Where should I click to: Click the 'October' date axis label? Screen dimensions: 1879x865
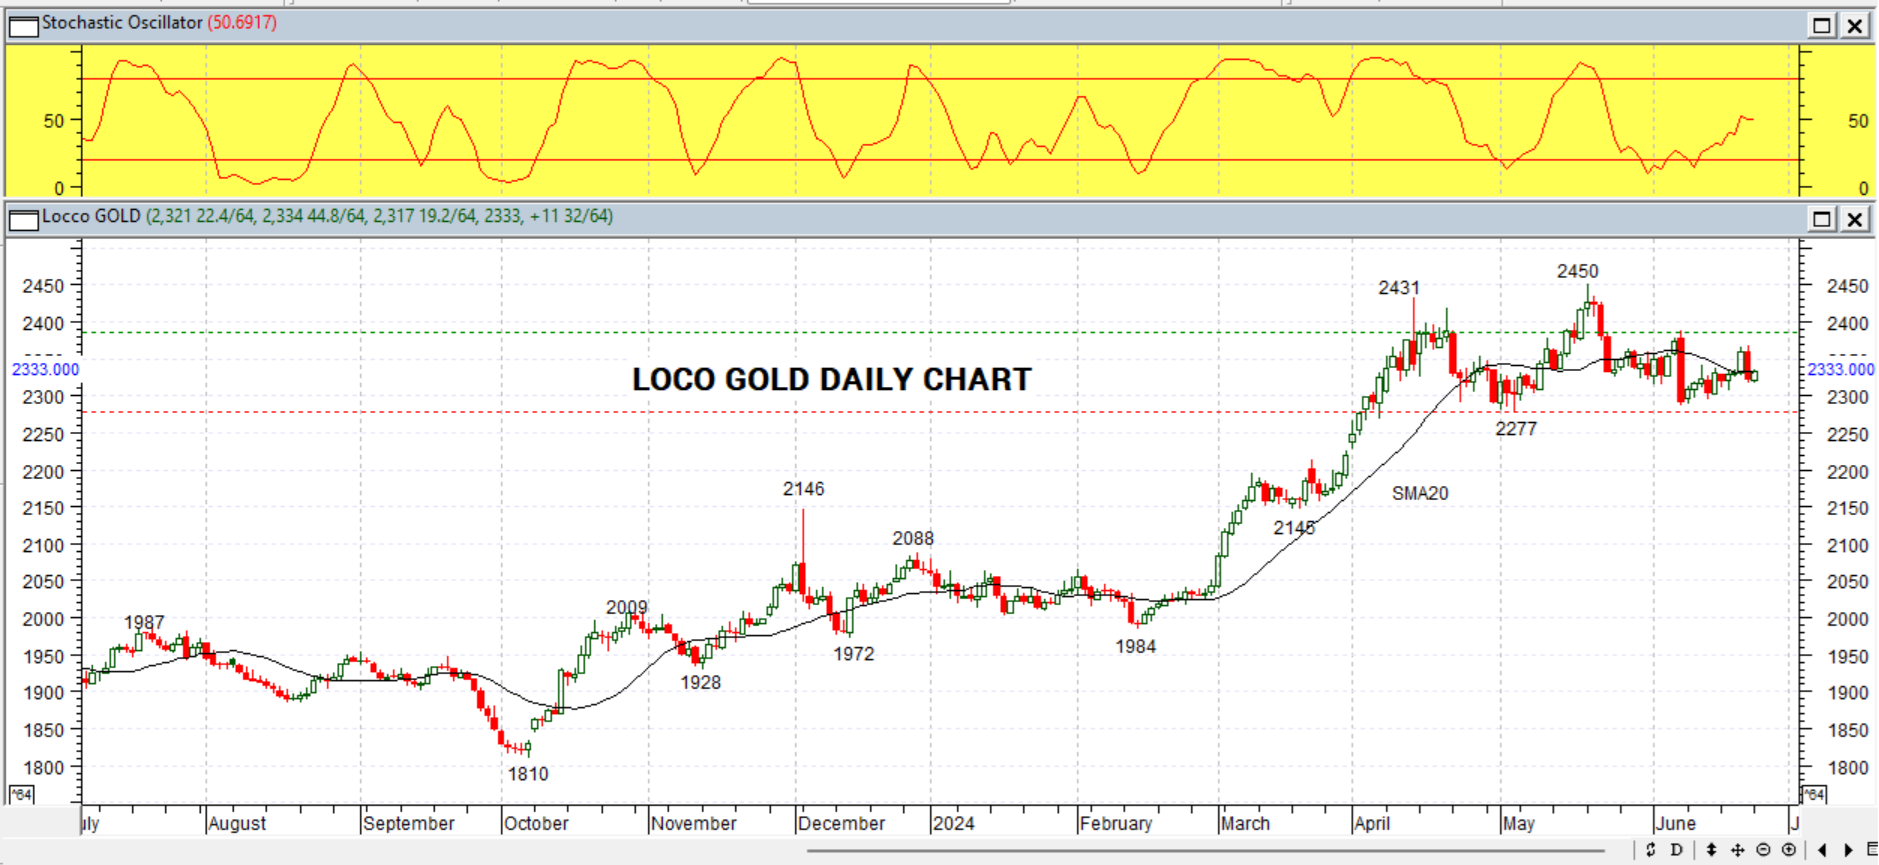pos(536,824)
